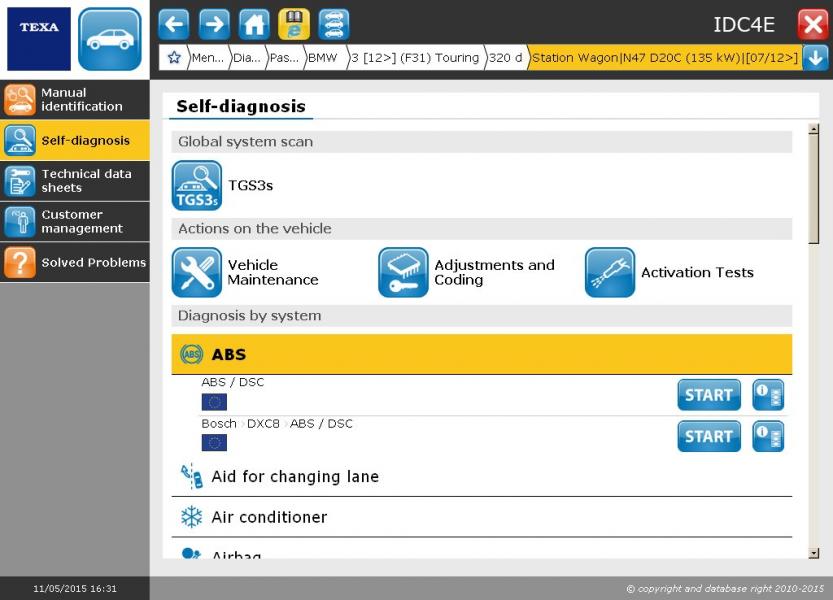Open Manual identification in sidebar

point(75,100)
